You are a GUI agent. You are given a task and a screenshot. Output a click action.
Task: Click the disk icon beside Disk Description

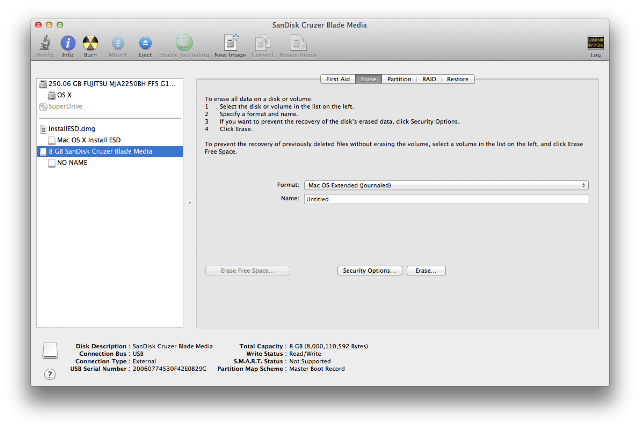pos(50,351)
